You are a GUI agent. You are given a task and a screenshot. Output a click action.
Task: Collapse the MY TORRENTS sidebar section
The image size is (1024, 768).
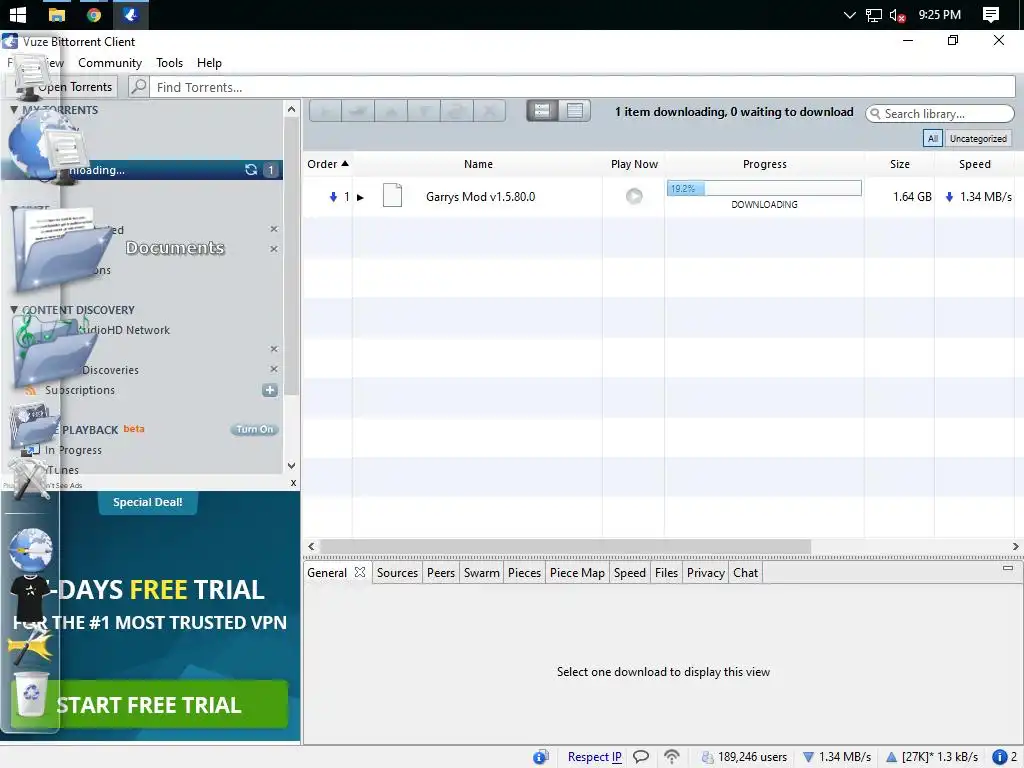[x=14, y=110]
